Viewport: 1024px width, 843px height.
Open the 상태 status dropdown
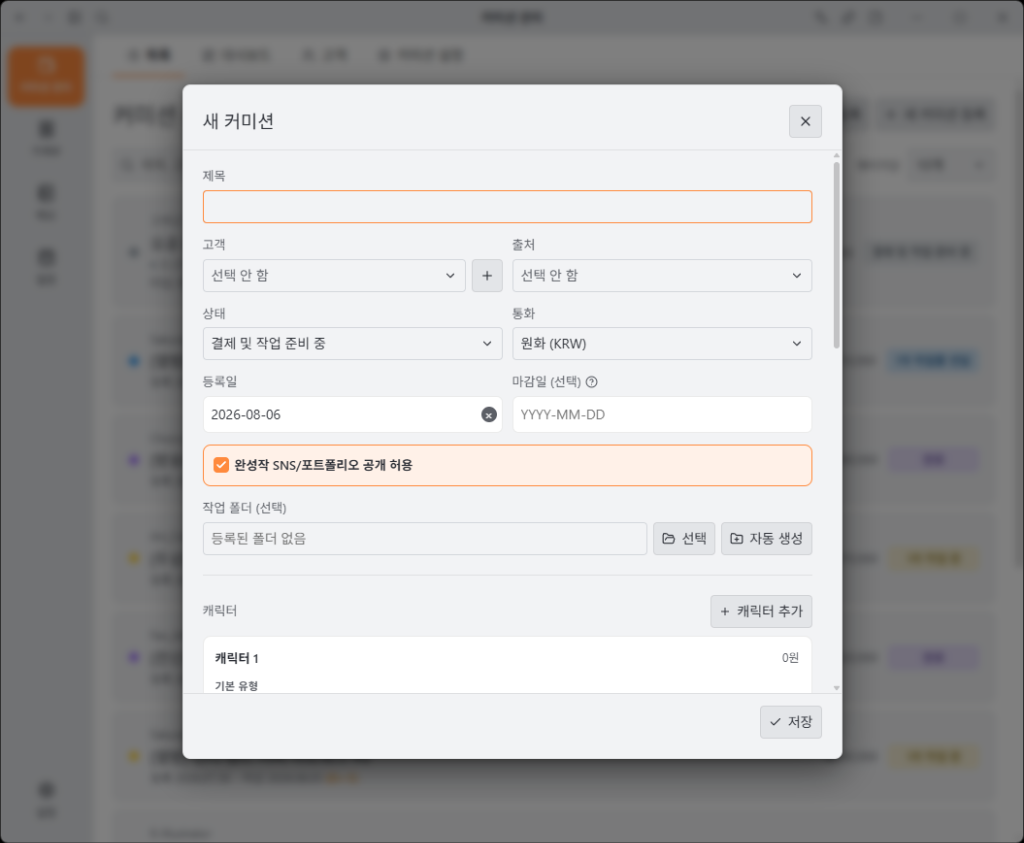[x=352, y=343]
